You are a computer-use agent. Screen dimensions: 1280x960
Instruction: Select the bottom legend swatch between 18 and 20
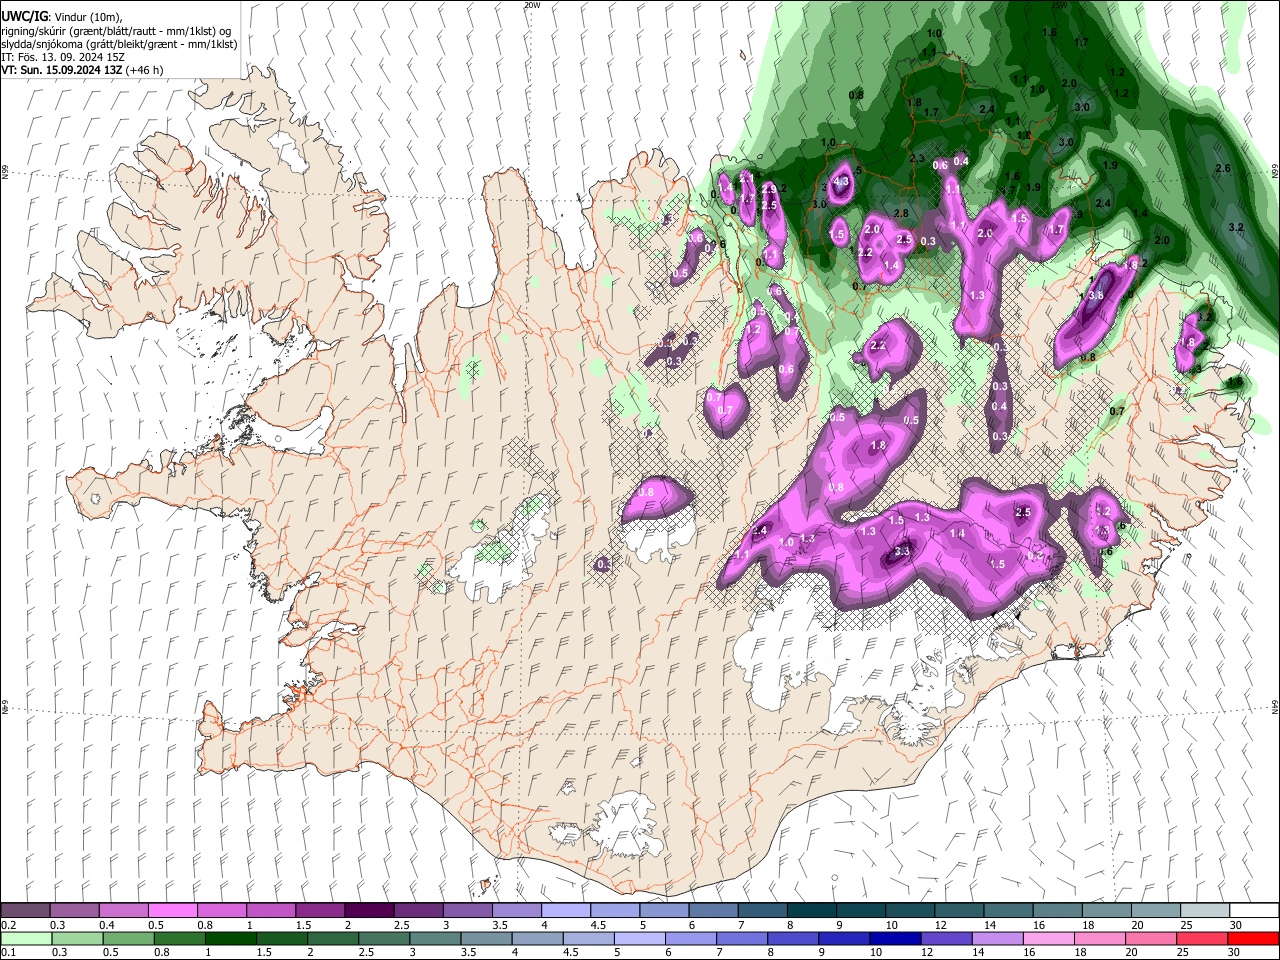click(1101, 938)
